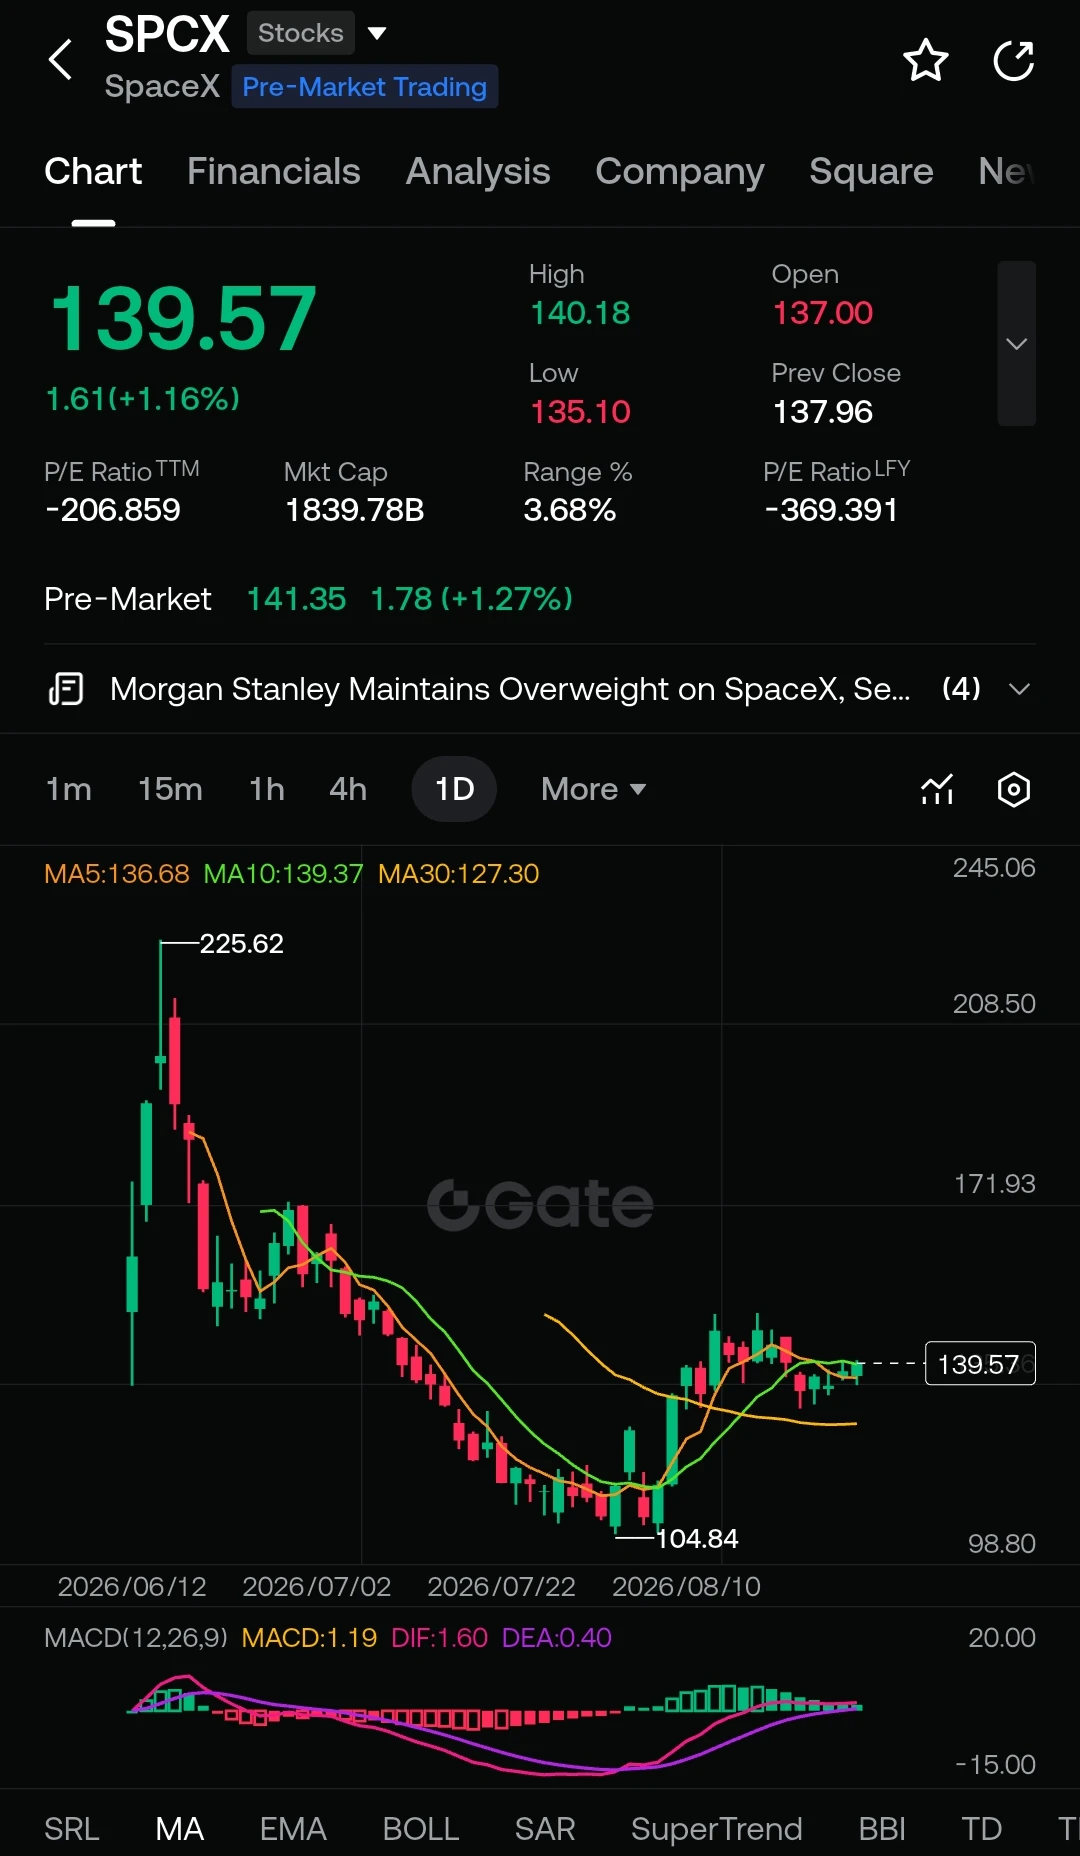This screenshot has height=1856, width=1080.
Task: Tap the P/E Ratio LFY value -369.391
Action: [831, 510]
